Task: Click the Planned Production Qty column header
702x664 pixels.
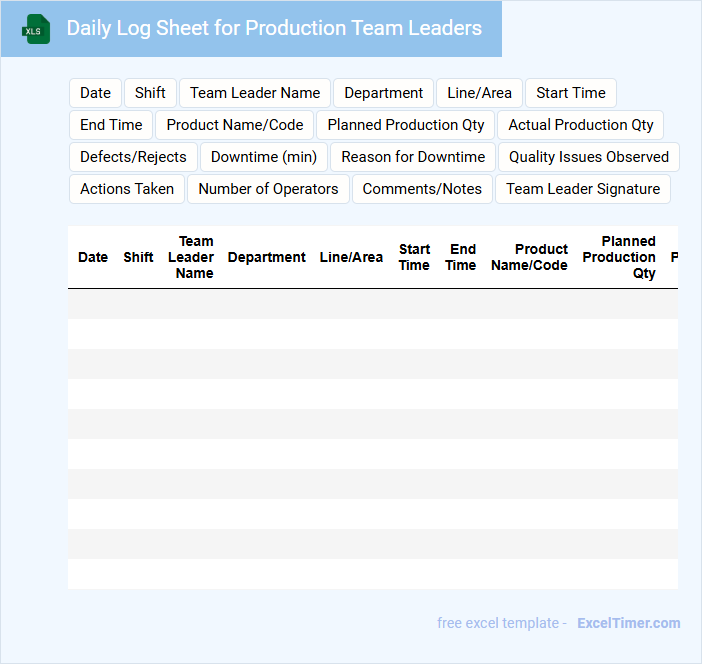Action: pyautogui.click(x=620, y=257)
